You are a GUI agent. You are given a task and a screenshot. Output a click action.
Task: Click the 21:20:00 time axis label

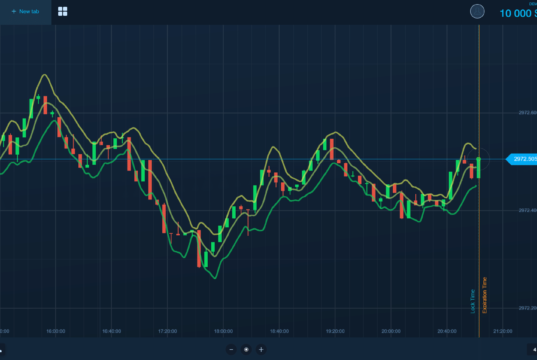click(x=503, y=331)
